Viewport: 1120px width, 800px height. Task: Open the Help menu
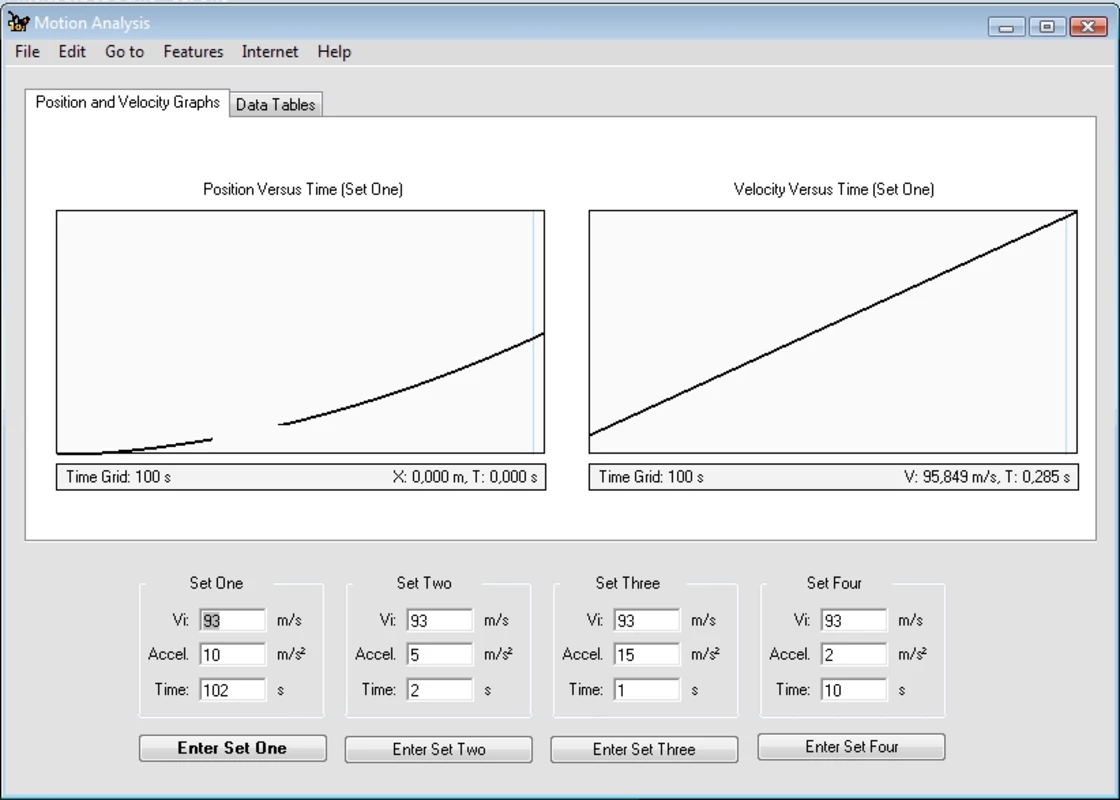[x=334, y=51]
